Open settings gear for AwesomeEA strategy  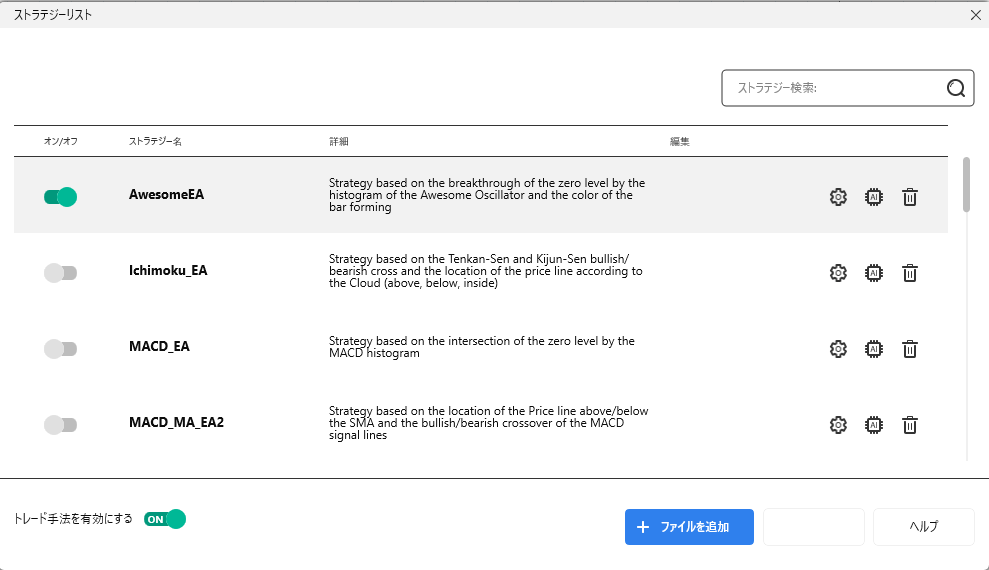[838, 197]
